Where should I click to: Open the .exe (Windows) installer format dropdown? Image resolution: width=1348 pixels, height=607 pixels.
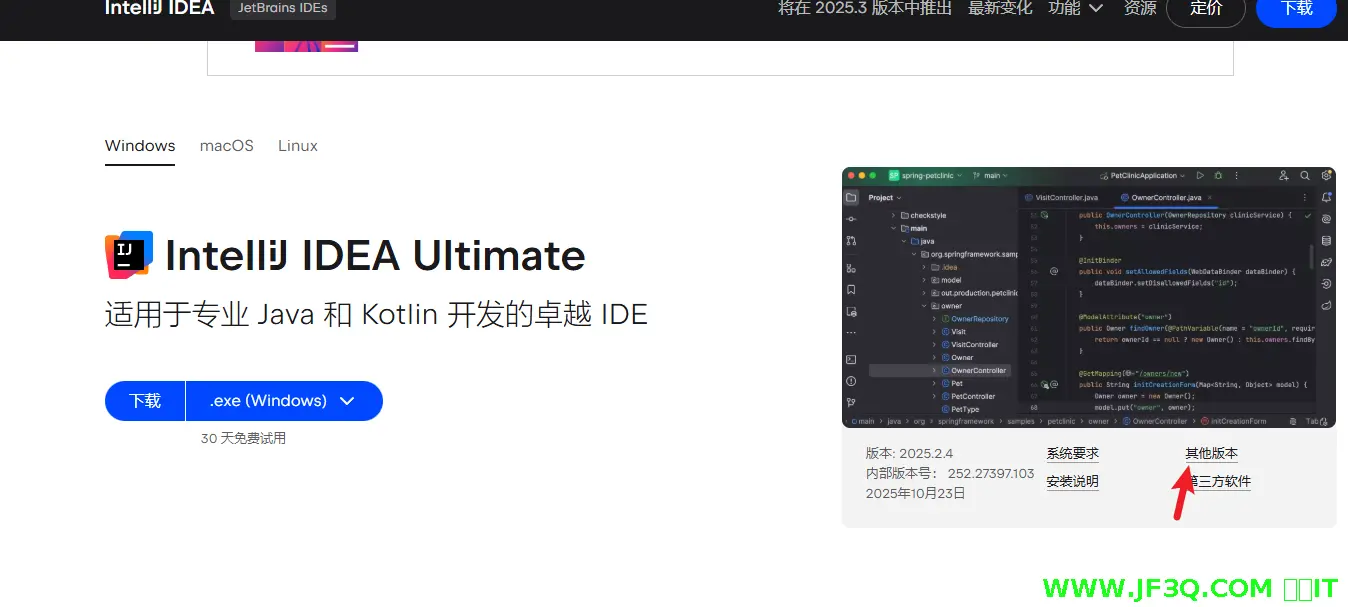click(x=283, y=401)
